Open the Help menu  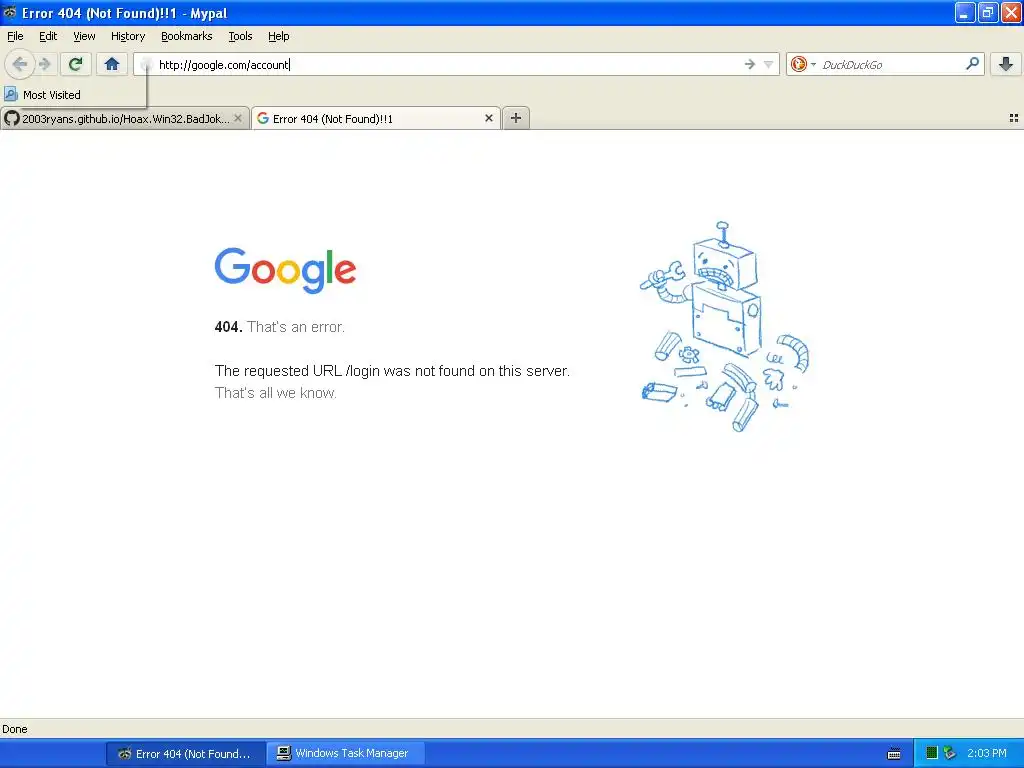coord(279,36)
